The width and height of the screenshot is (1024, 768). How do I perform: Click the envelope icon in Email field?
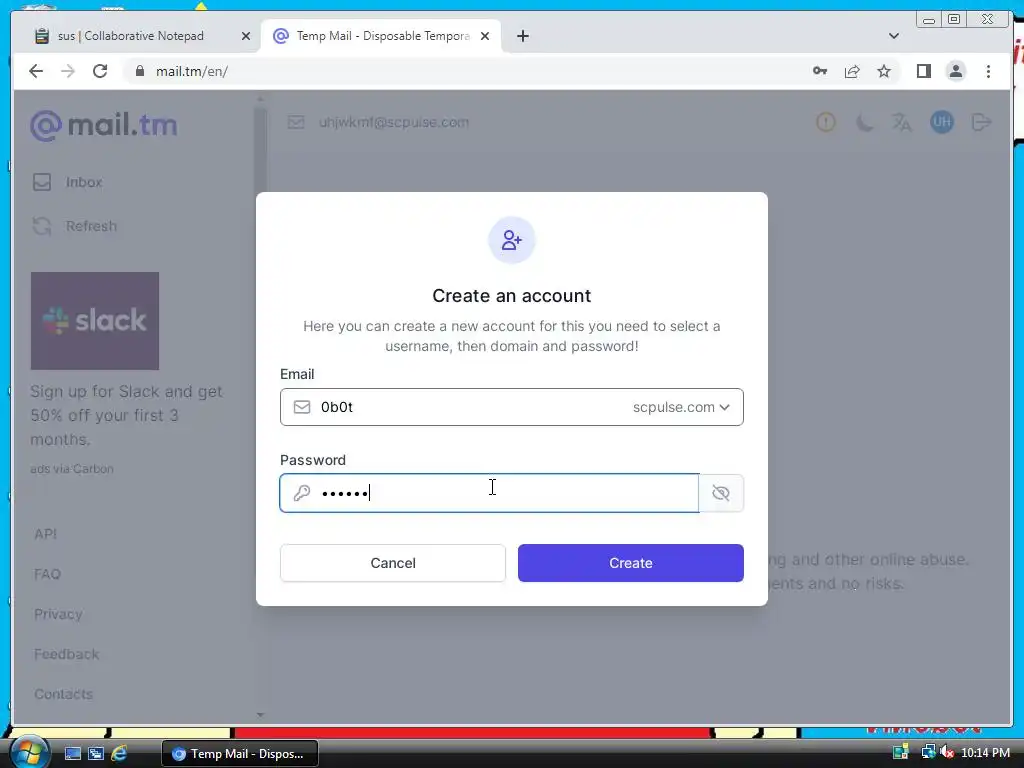coord(302,408)
